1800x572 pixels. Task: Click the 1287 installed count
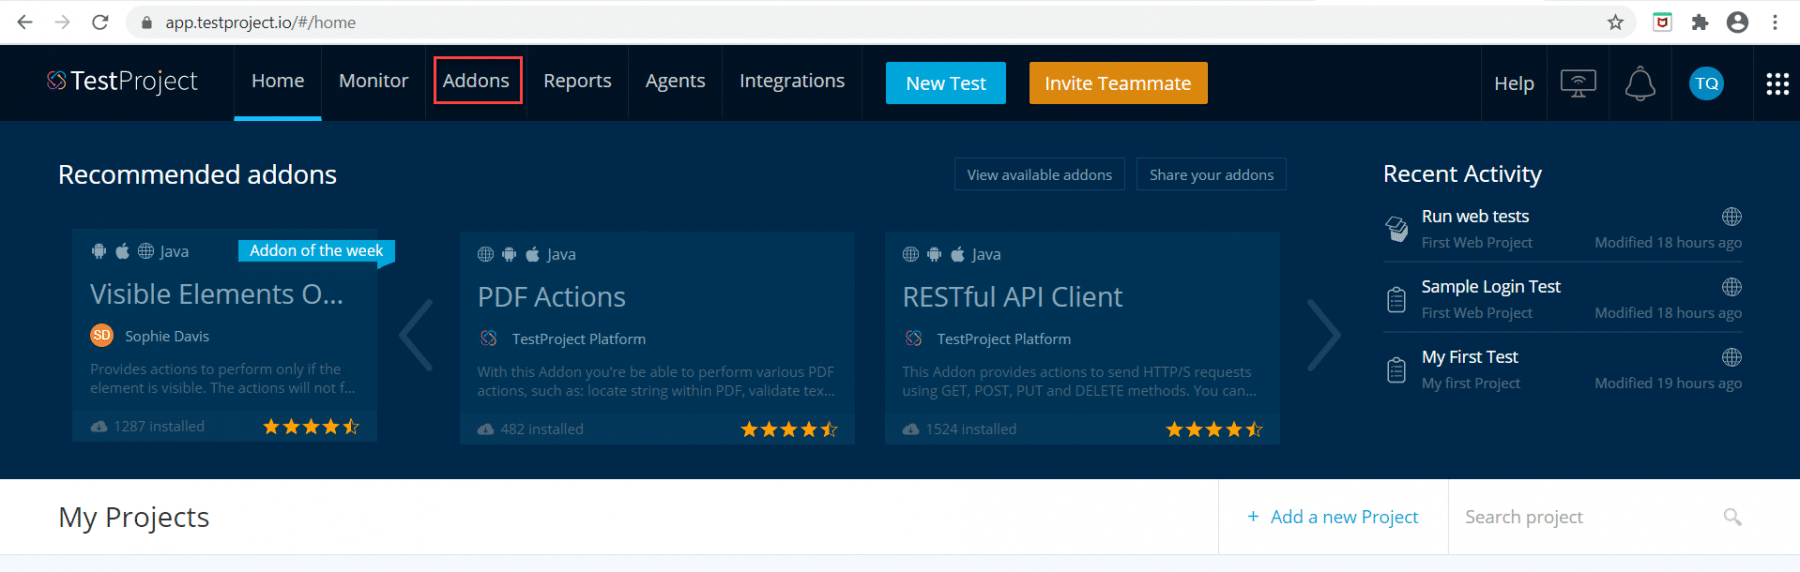pyautogui.click(x=159, y=427)
